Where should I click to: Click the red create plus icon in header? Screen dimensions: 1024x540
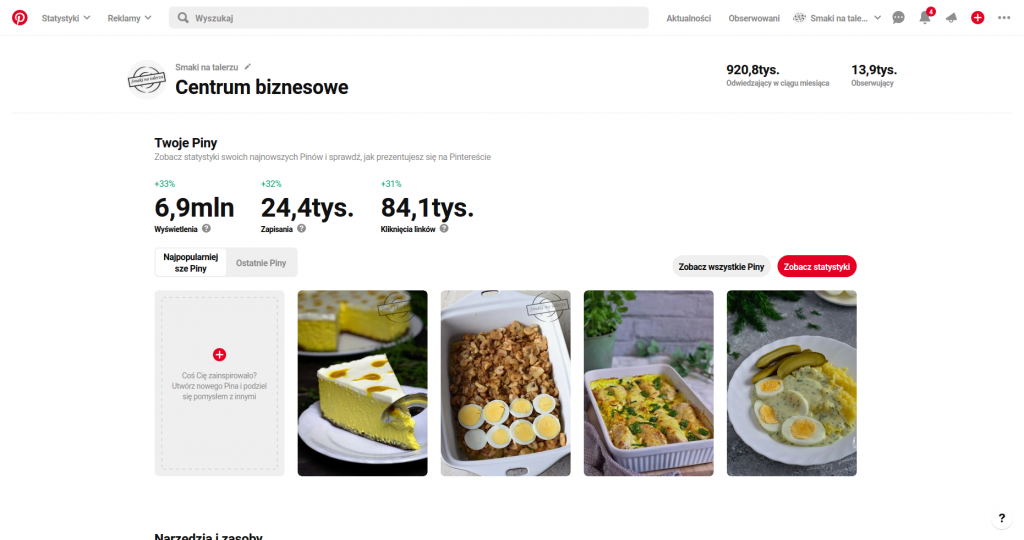pos(978,18)
